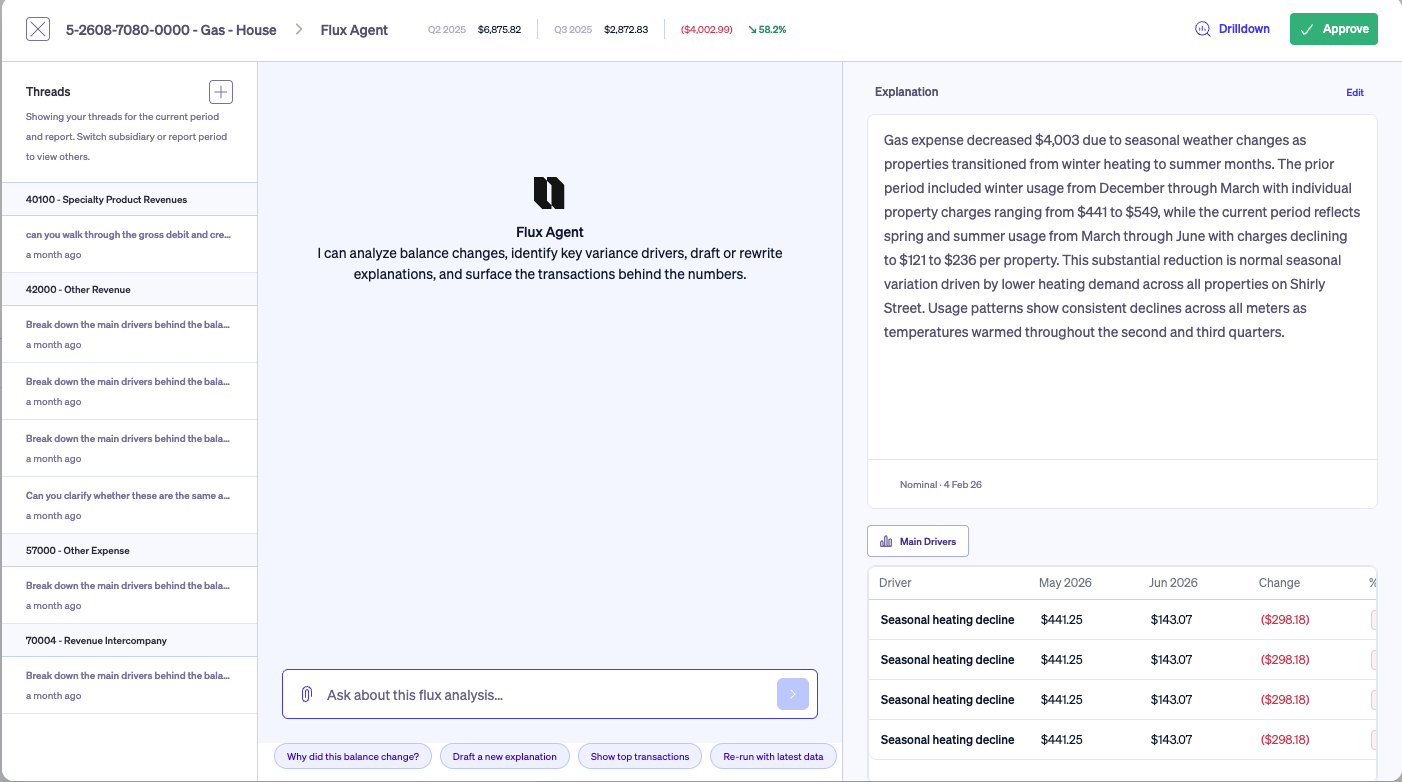Open the 'Can you clarify whether' thread
The height and width of the screenshot is (782, 1402).
click(129, 505)
